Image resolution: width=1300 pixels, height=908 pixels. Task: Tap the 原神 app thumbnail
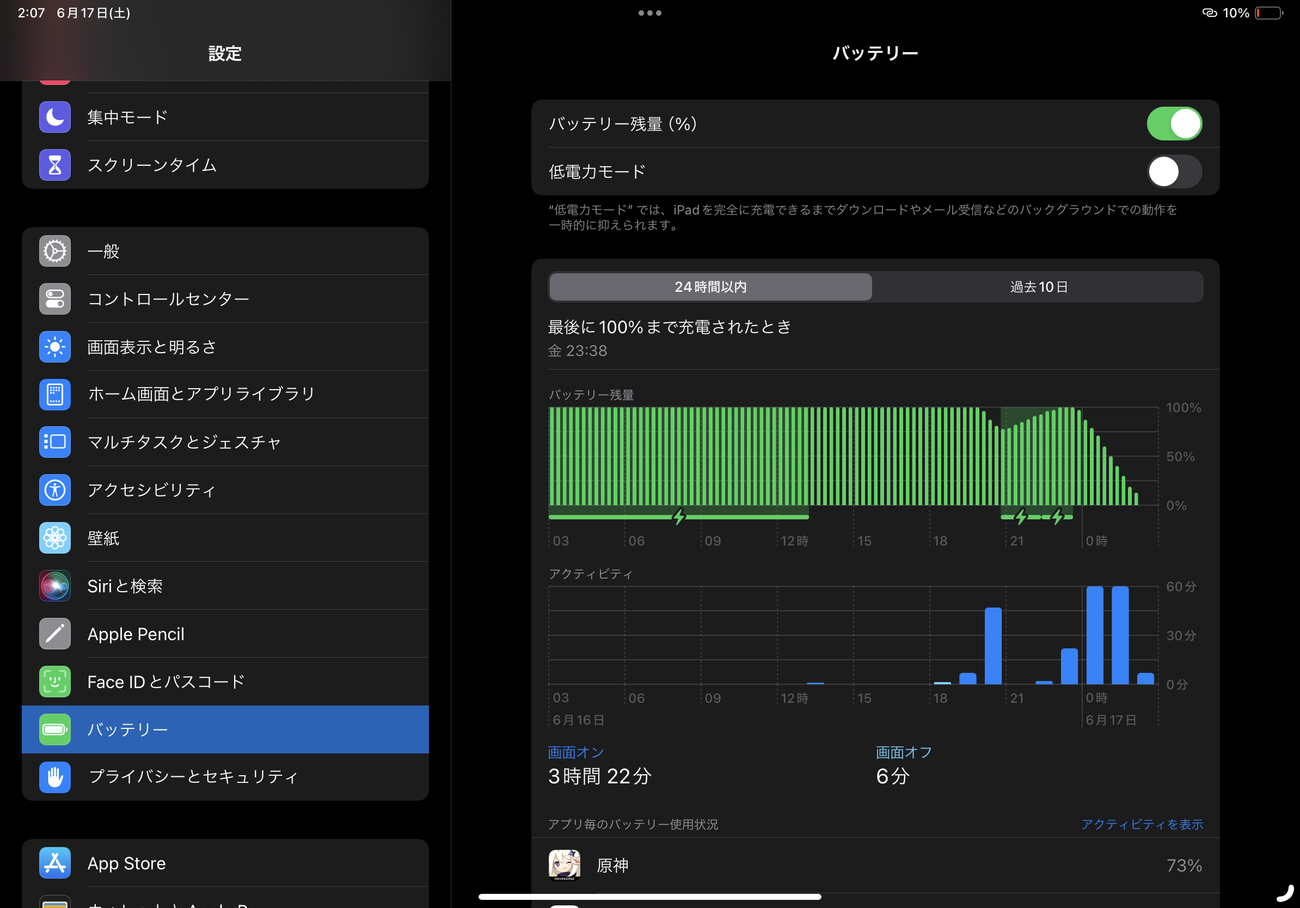tap(564, 864)
